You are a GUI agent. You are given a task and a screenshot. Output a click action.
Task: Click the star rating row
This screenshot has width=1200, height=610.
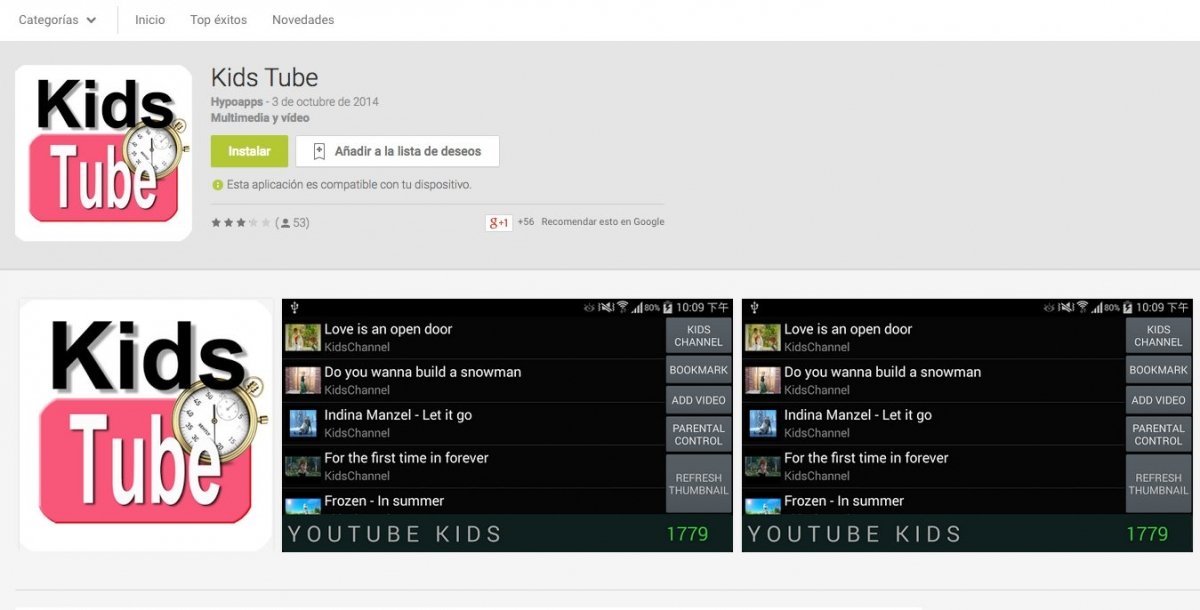[x=241, y=223]
